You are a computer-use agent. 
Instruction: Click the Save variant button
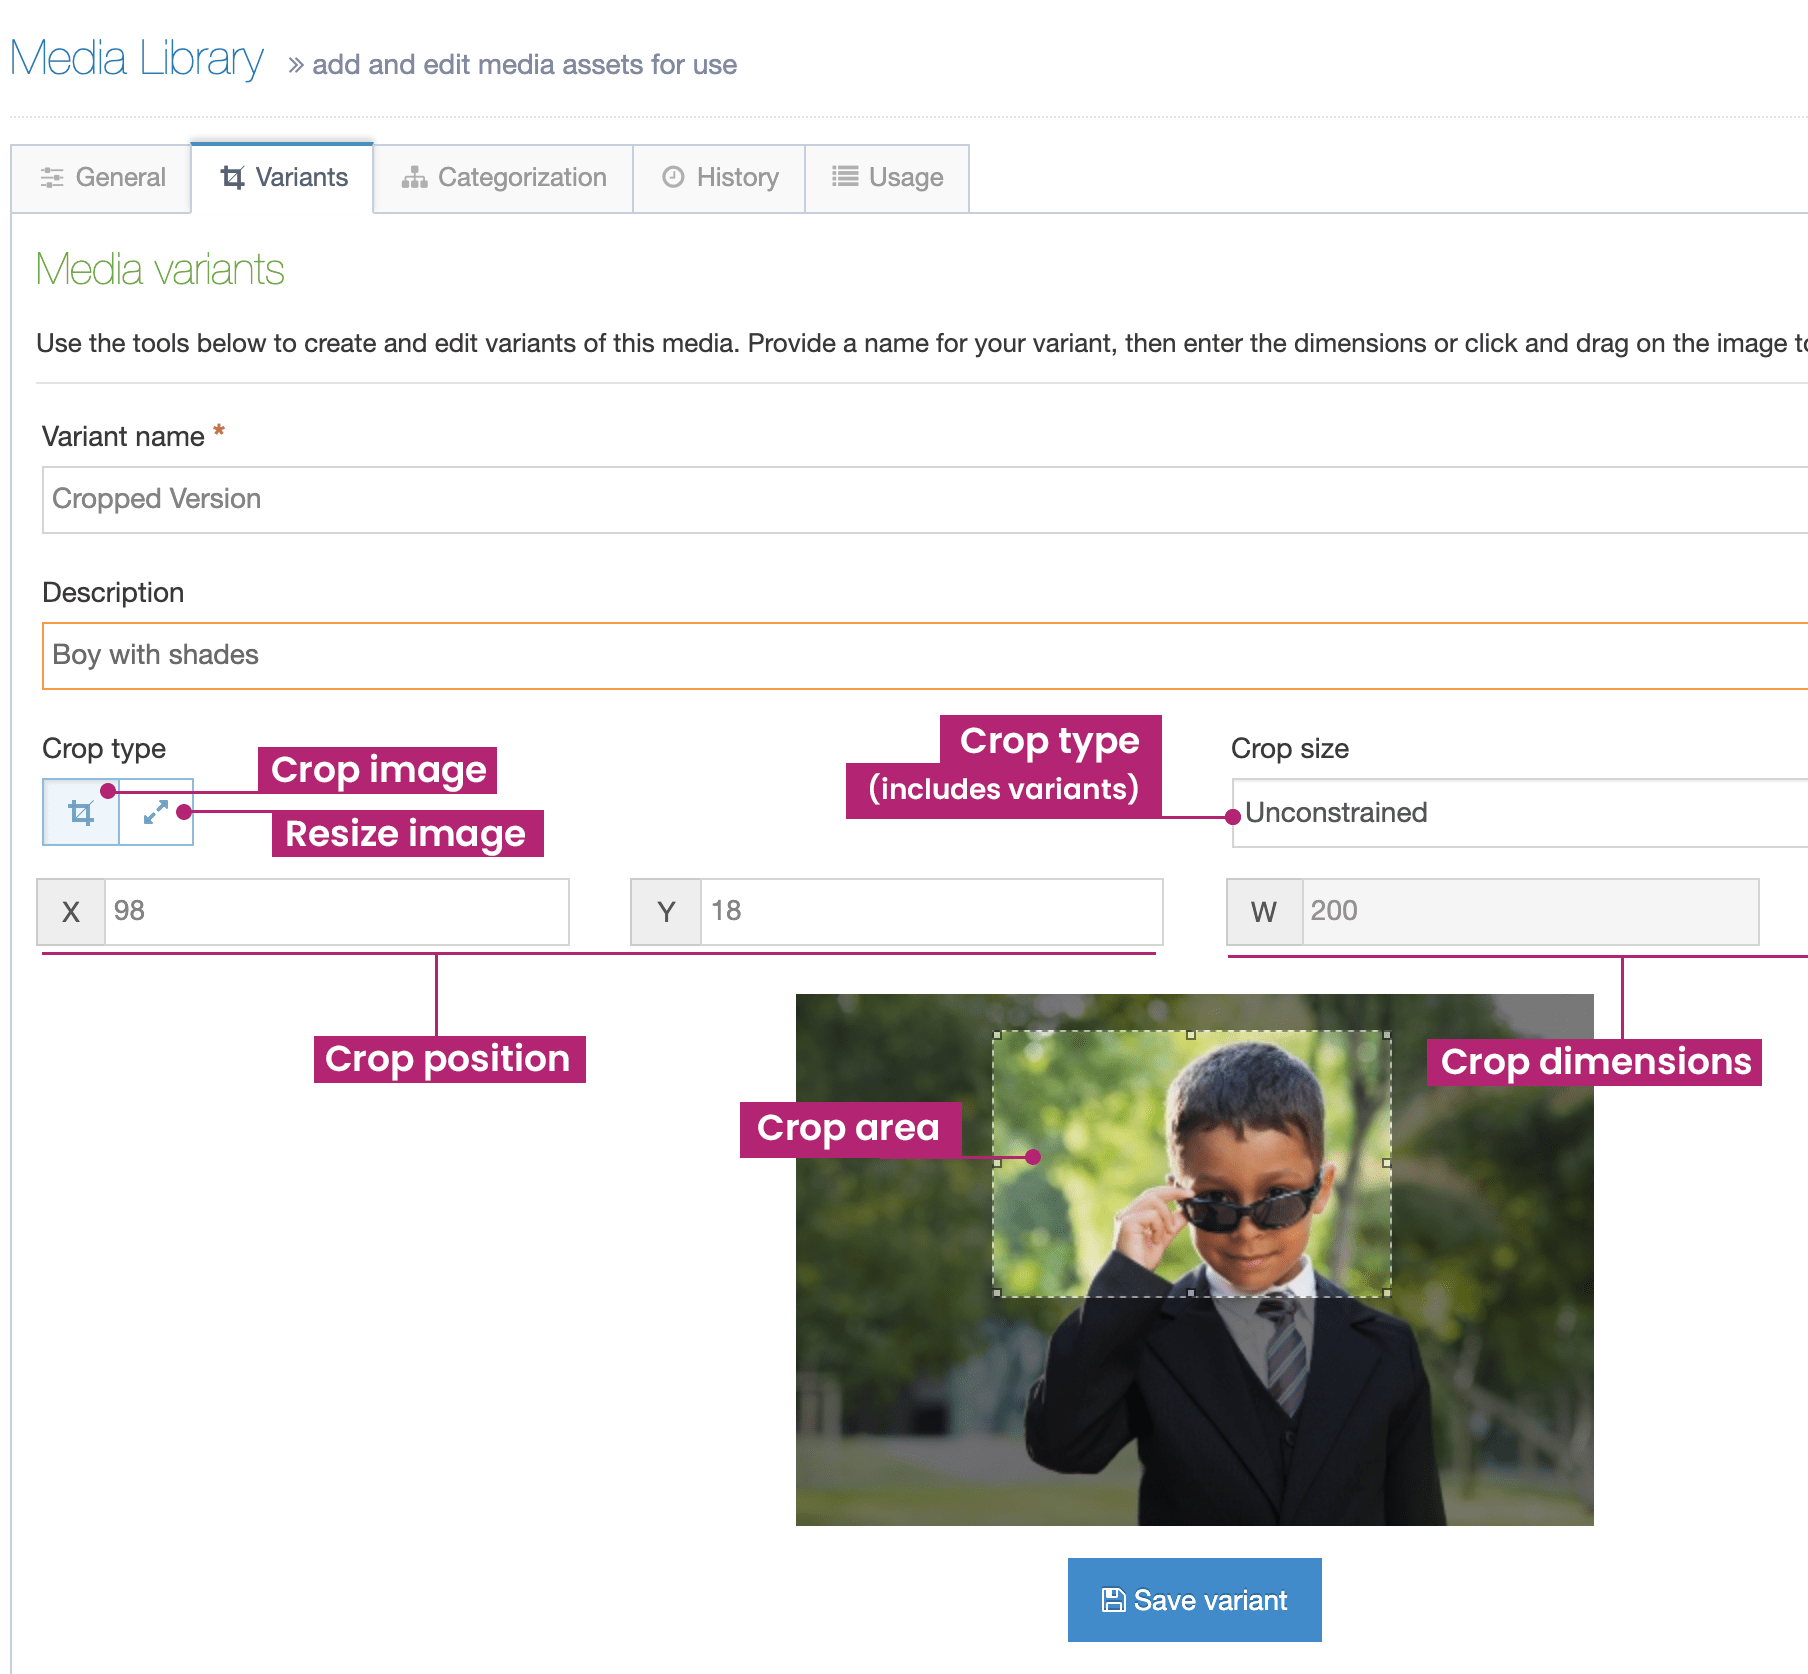tap(1194, 1600)
